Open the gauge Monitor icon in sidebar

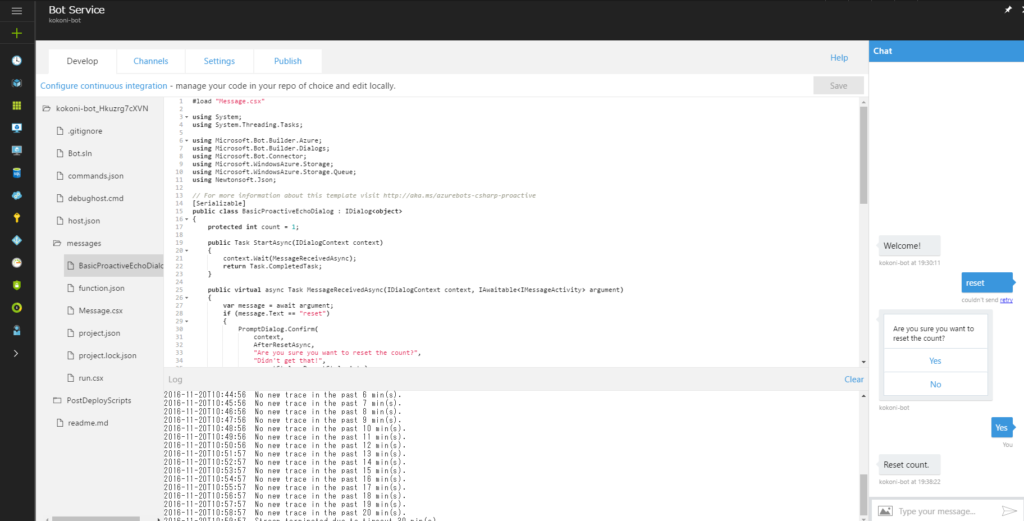(x=17, y=262)
